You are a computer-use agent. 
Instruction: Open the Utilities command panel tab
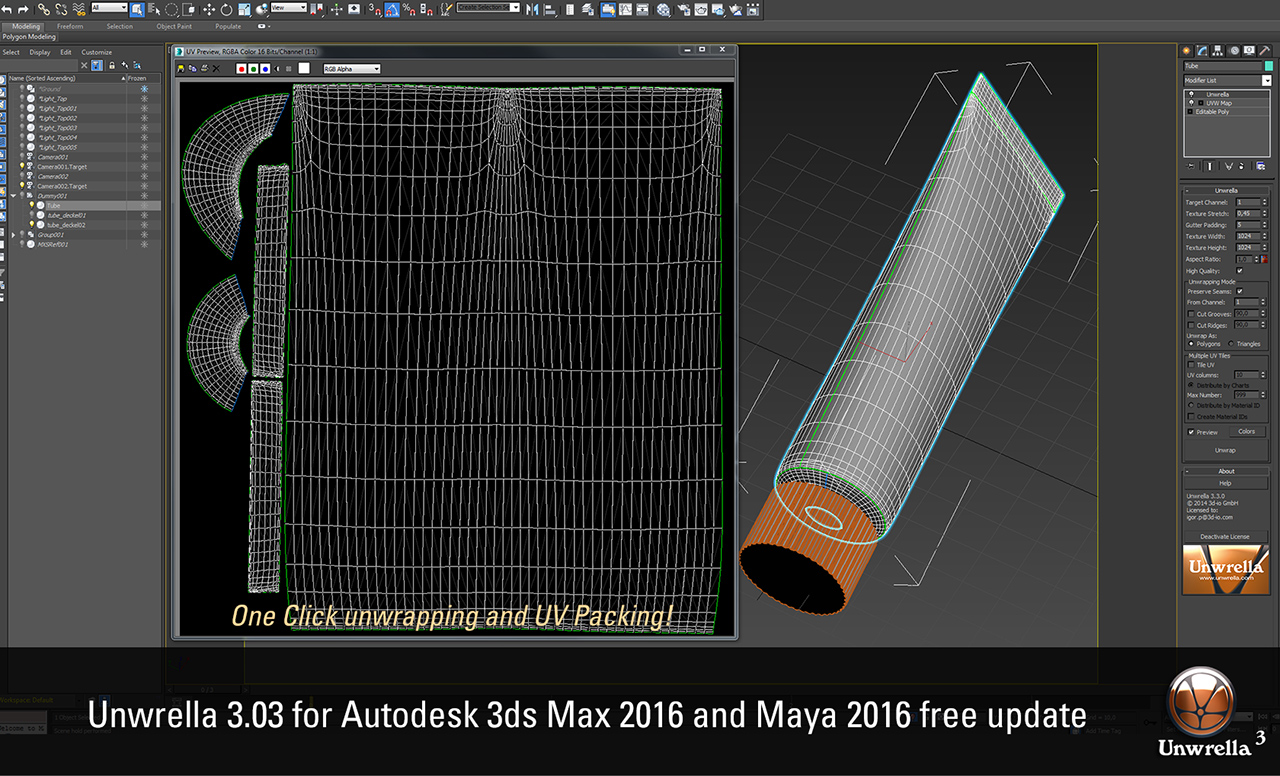click(1264, 49)
